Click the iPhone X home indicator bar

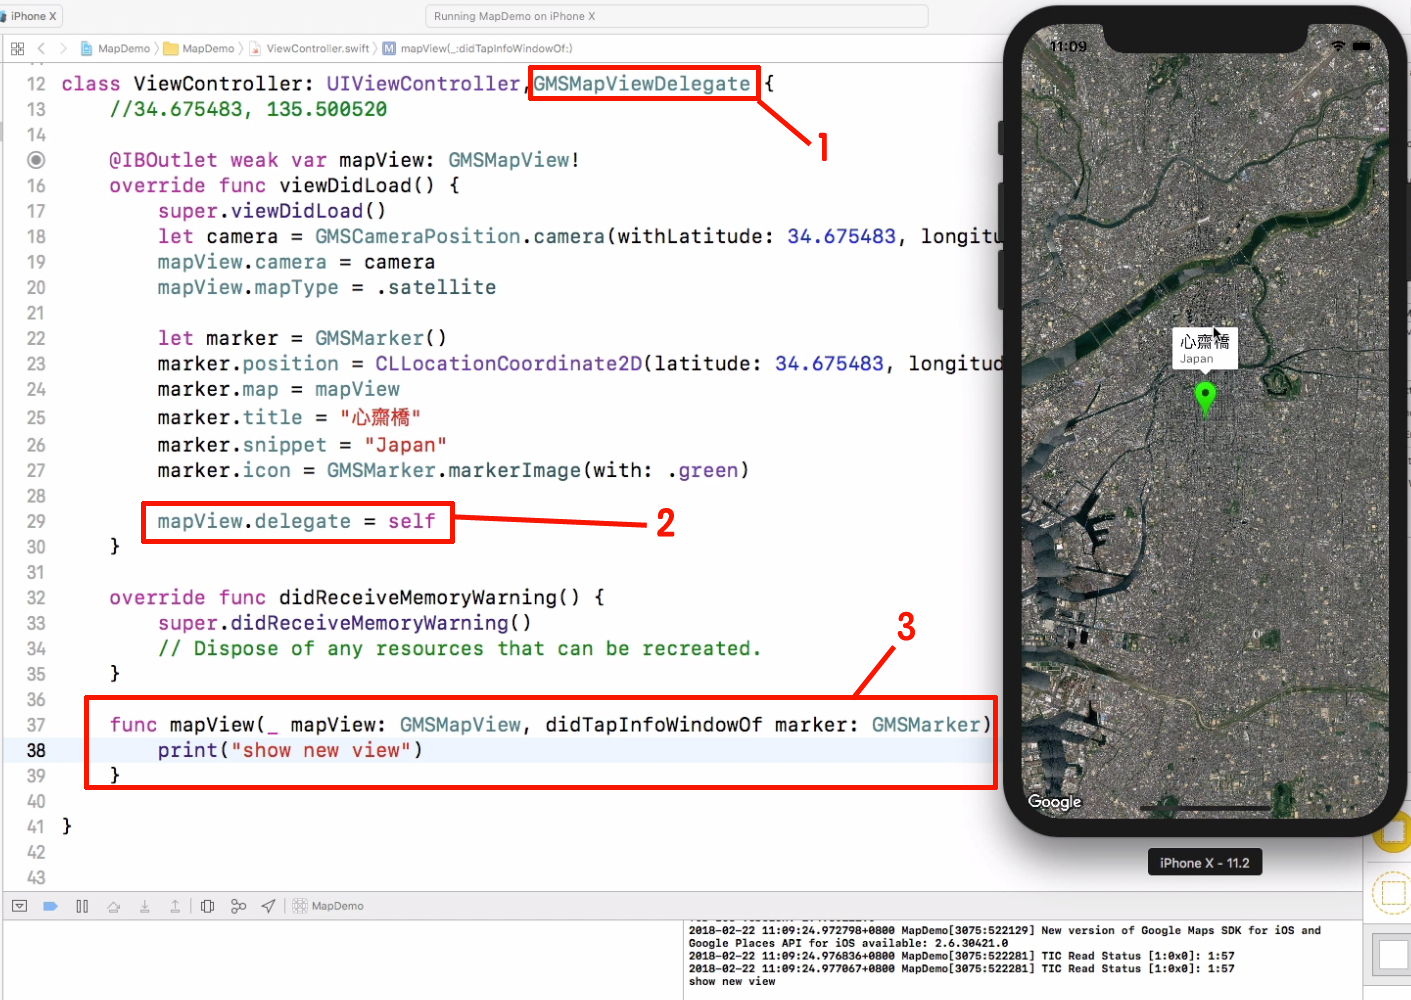click(x=1204, y=808)
